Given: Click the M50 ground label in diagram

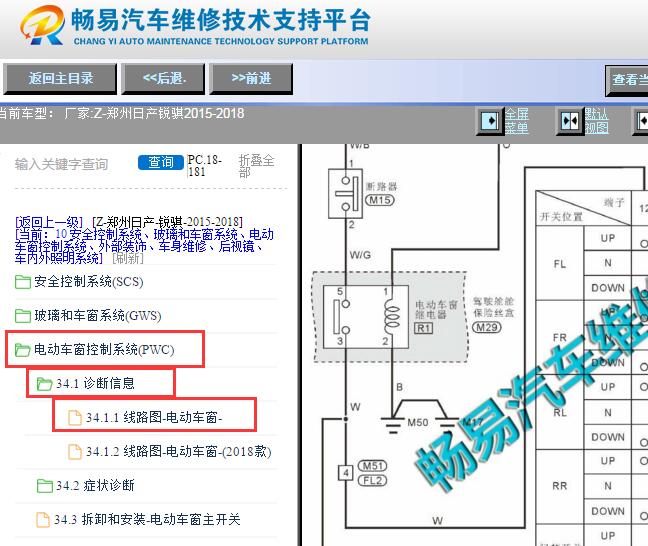Looking at the screenshot, I should [x=418, y=422].
